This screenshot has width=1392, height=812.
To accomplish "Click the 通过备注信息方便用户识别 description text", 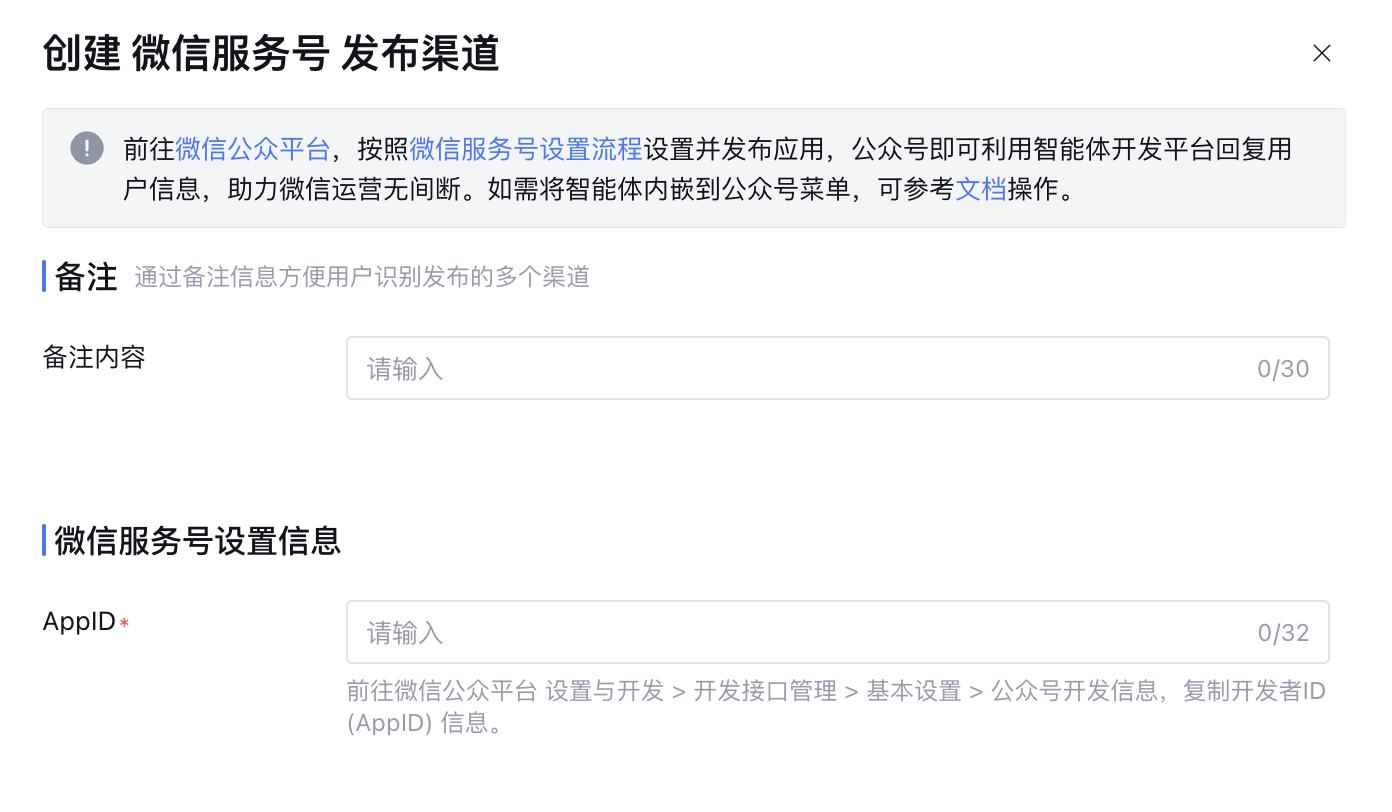I will [x=362, y=277].
